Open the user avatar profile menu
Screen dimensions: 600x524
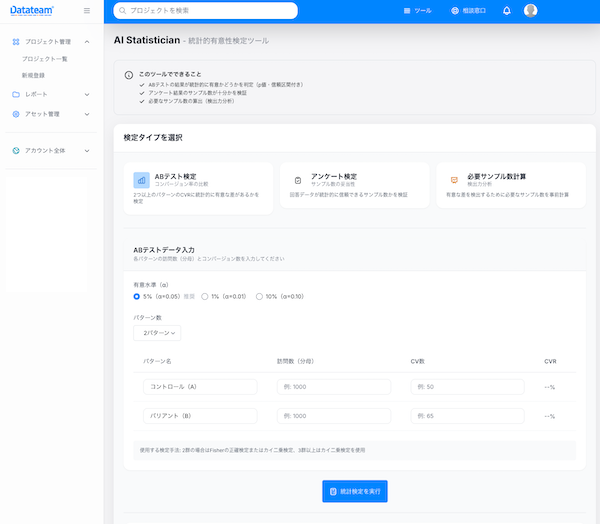(530, 11)
